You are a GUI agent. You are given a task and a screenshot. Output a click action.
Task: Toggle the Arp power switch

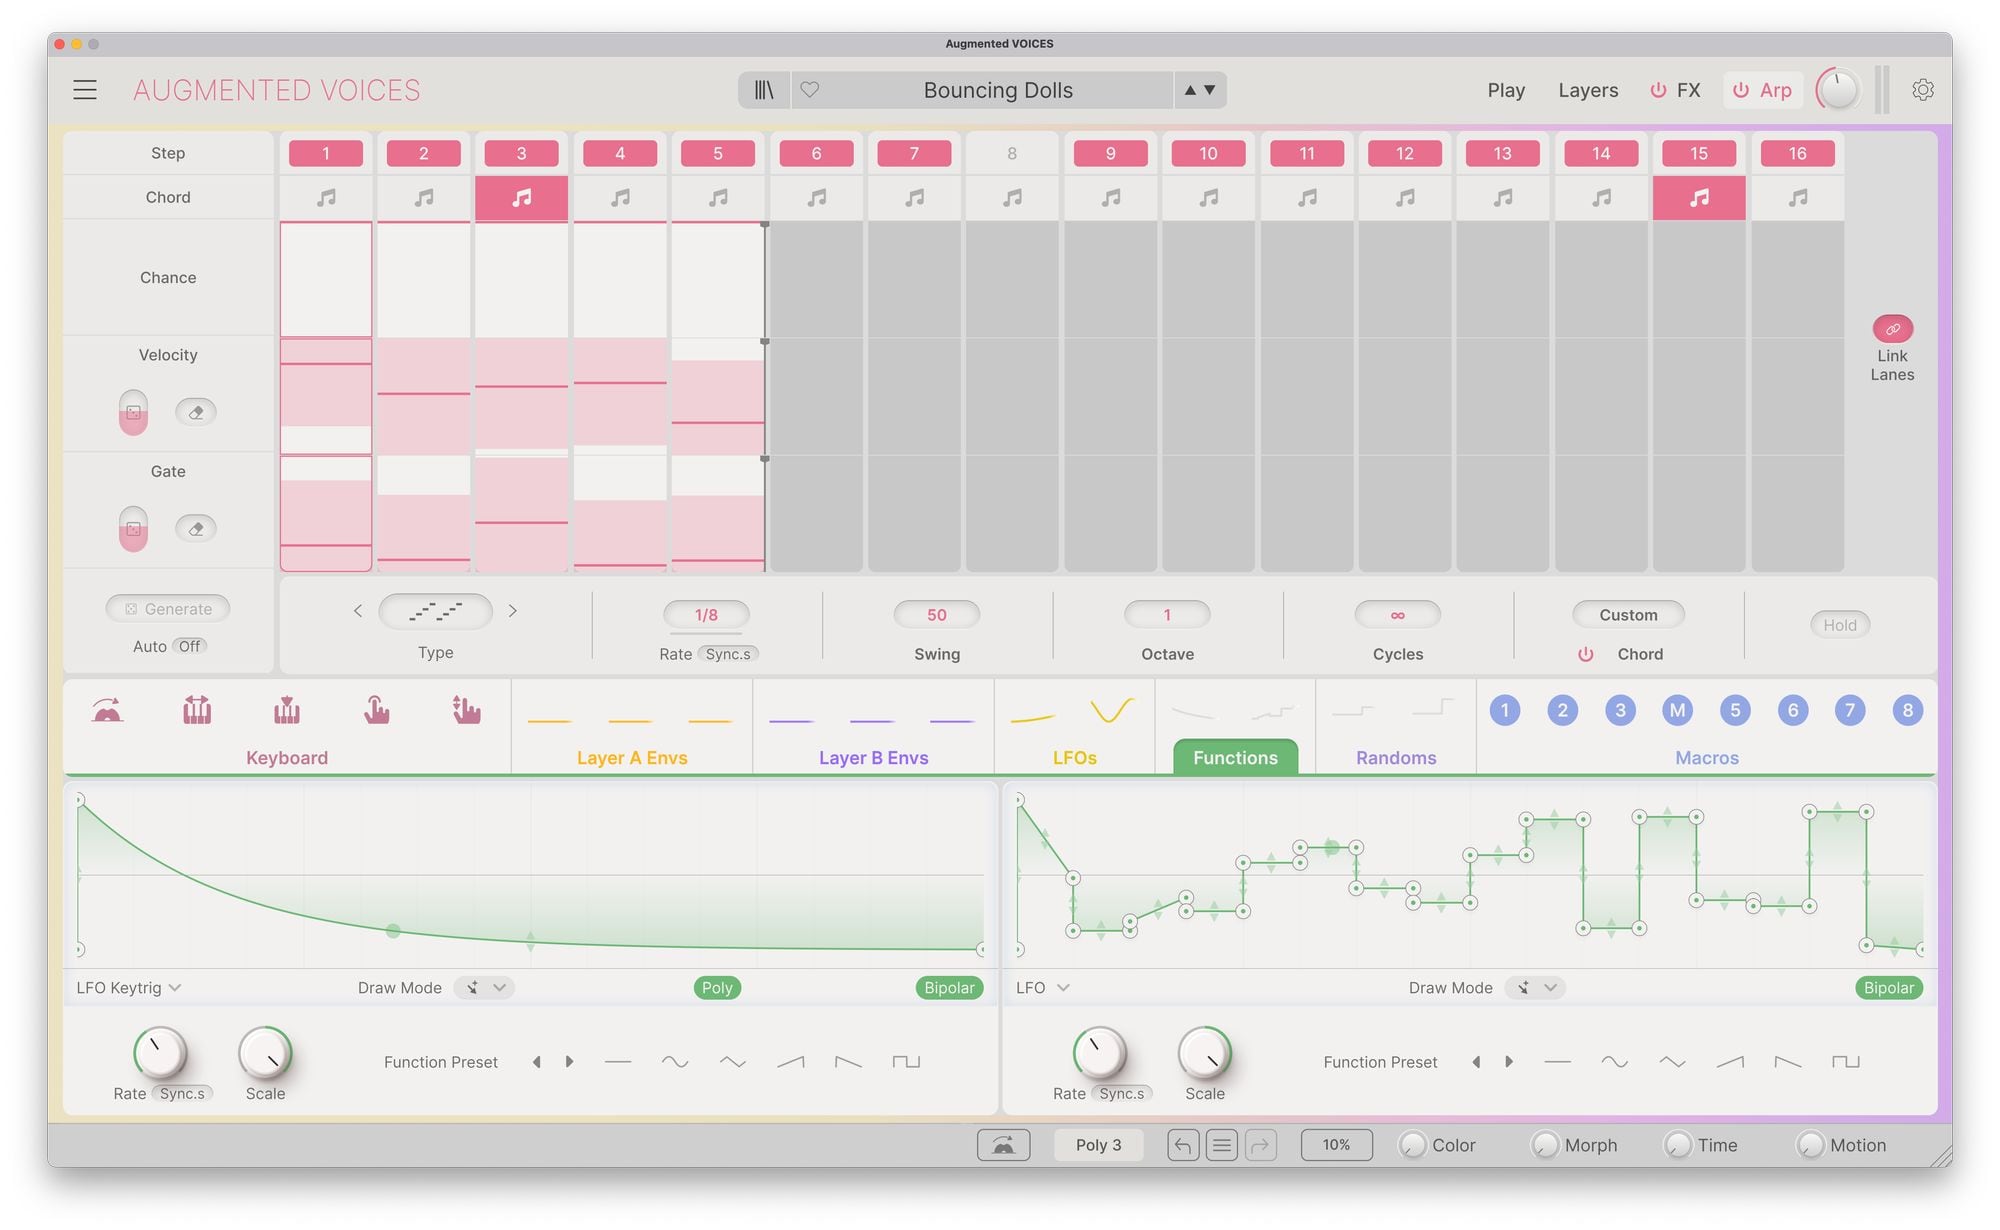point(1741,90)
